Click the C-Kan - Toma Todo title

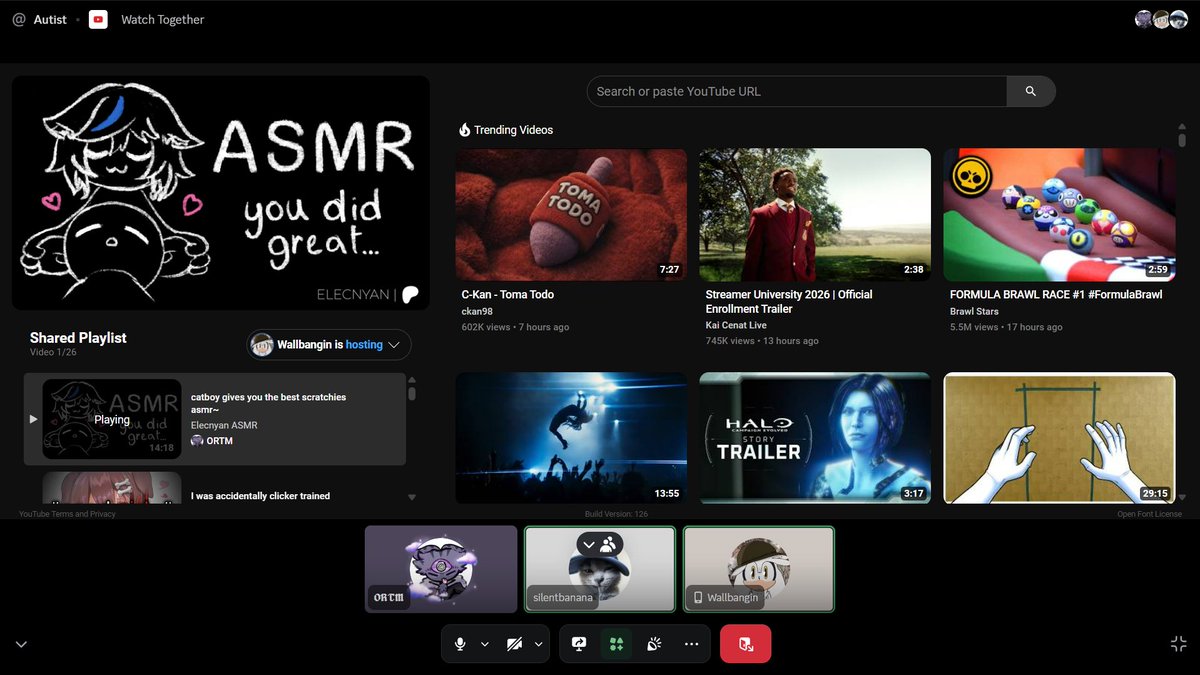[x=507, y=295]
